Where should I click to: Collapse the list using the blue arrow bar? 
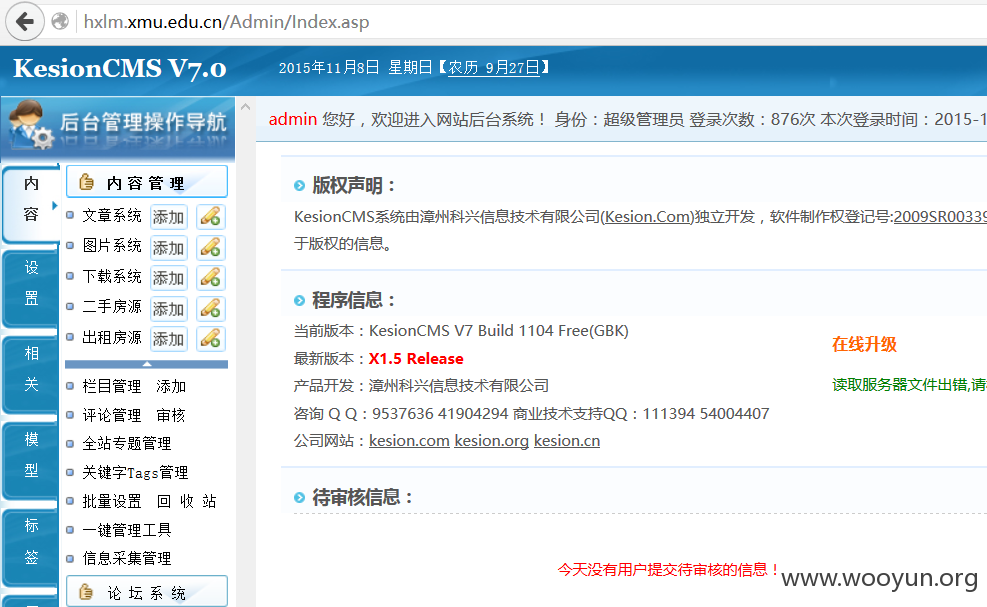[147, 364]
